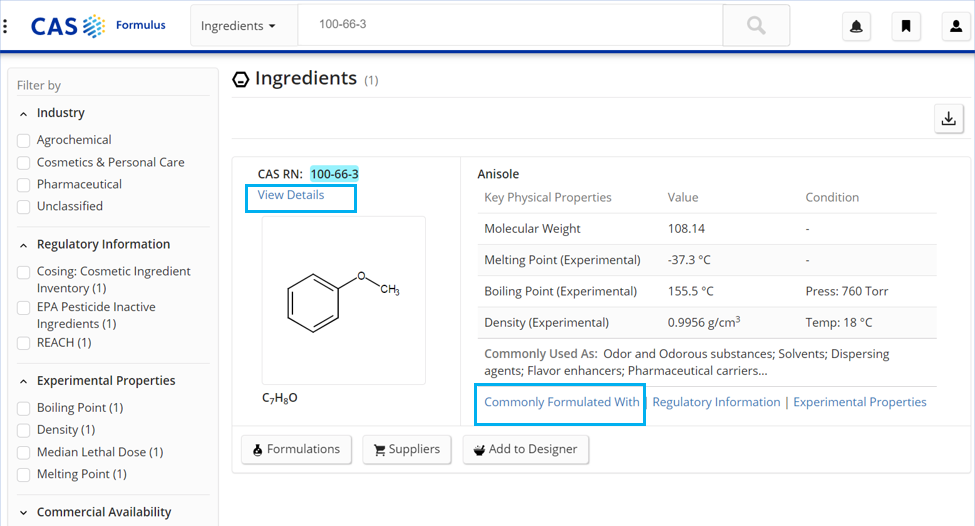Check EPA Pesticide Inactive Ingredients filter
This screenshot has width=975, height=526.
tap(24, 307)
